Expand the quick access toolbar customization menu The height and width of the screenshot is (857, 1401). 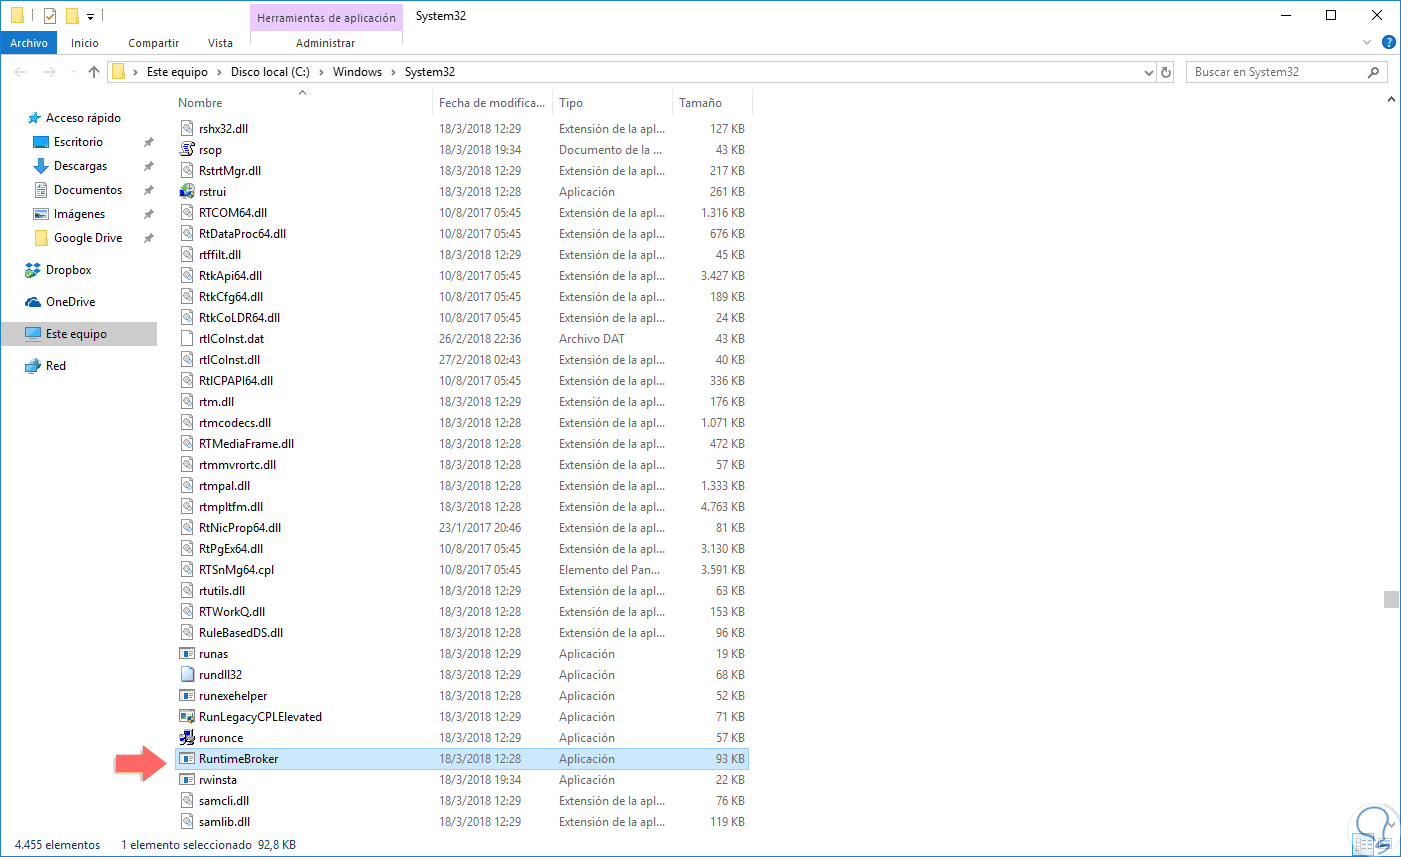[90, 15]
